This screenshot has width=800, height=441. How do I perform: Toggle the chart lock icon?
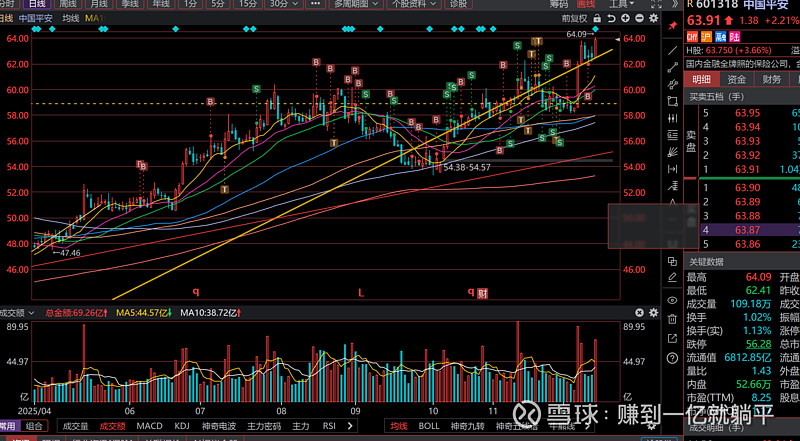pyautogui.click(x=597, y=18)
